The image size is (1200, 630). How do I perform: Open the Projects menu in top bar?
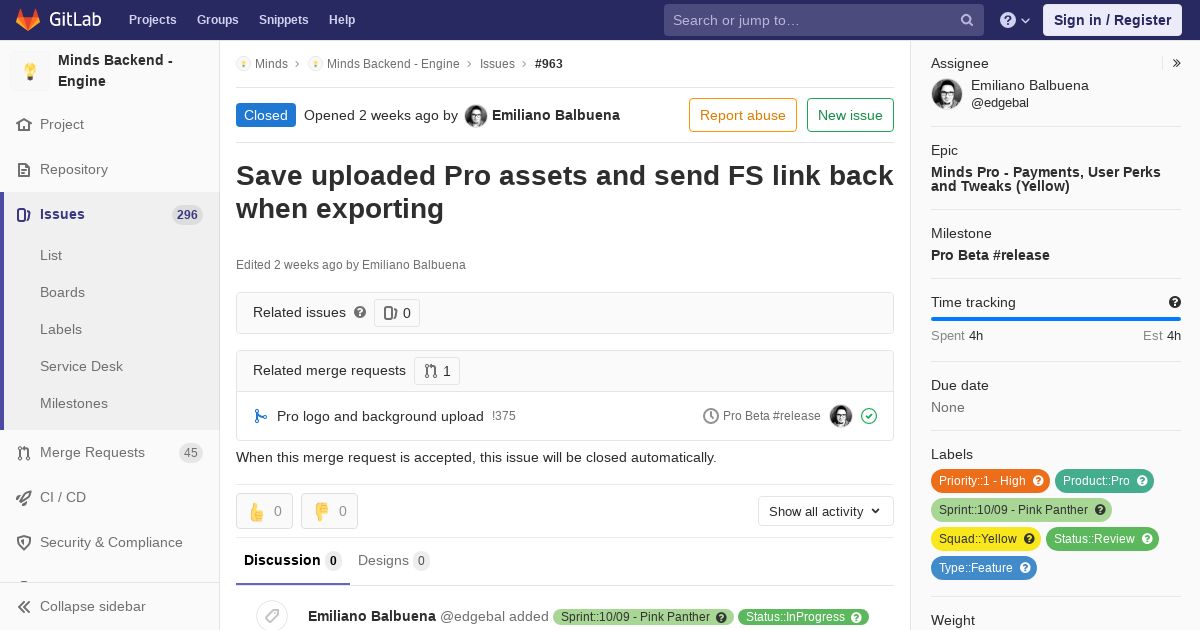tap(152, 20)
